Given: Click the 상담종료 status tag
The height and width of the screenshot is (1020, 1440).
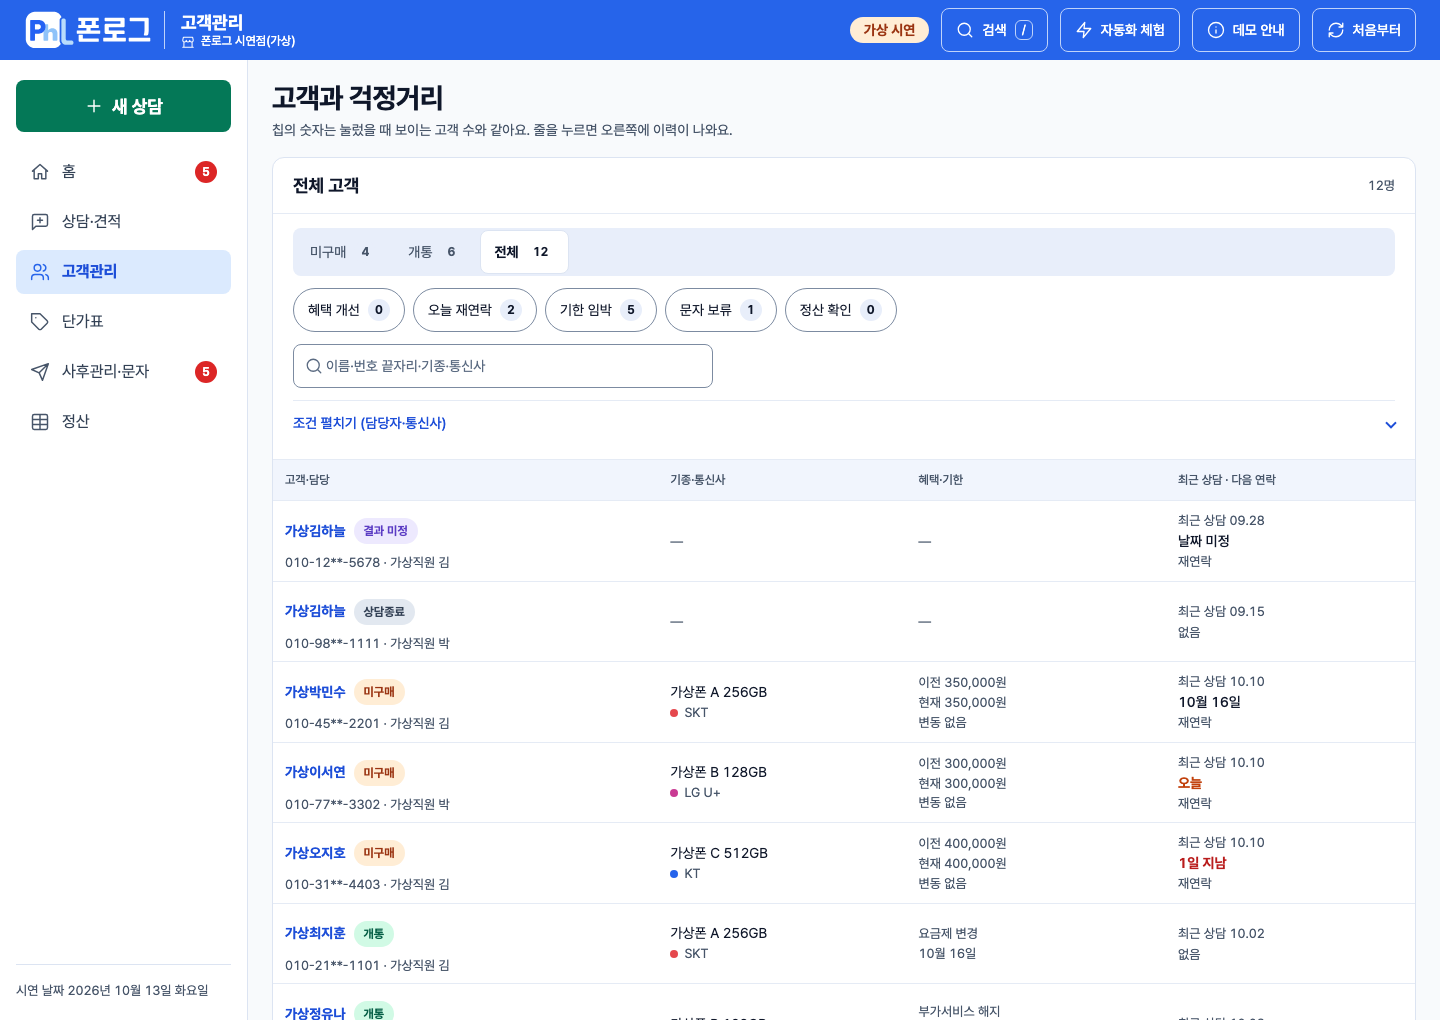Looking at the screenshot, I should pyautogui.click(x=384, y=611).
